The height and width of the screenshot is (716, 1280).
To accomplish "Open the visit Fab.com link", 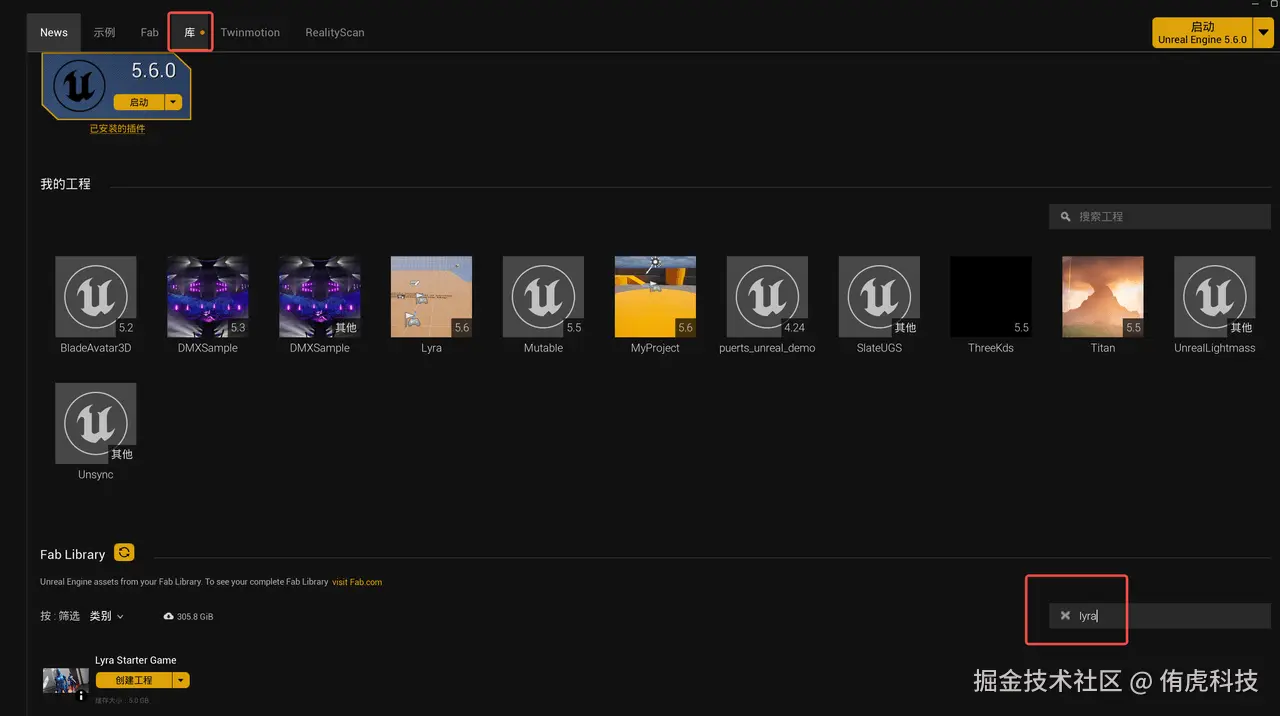I will (357, 582).
